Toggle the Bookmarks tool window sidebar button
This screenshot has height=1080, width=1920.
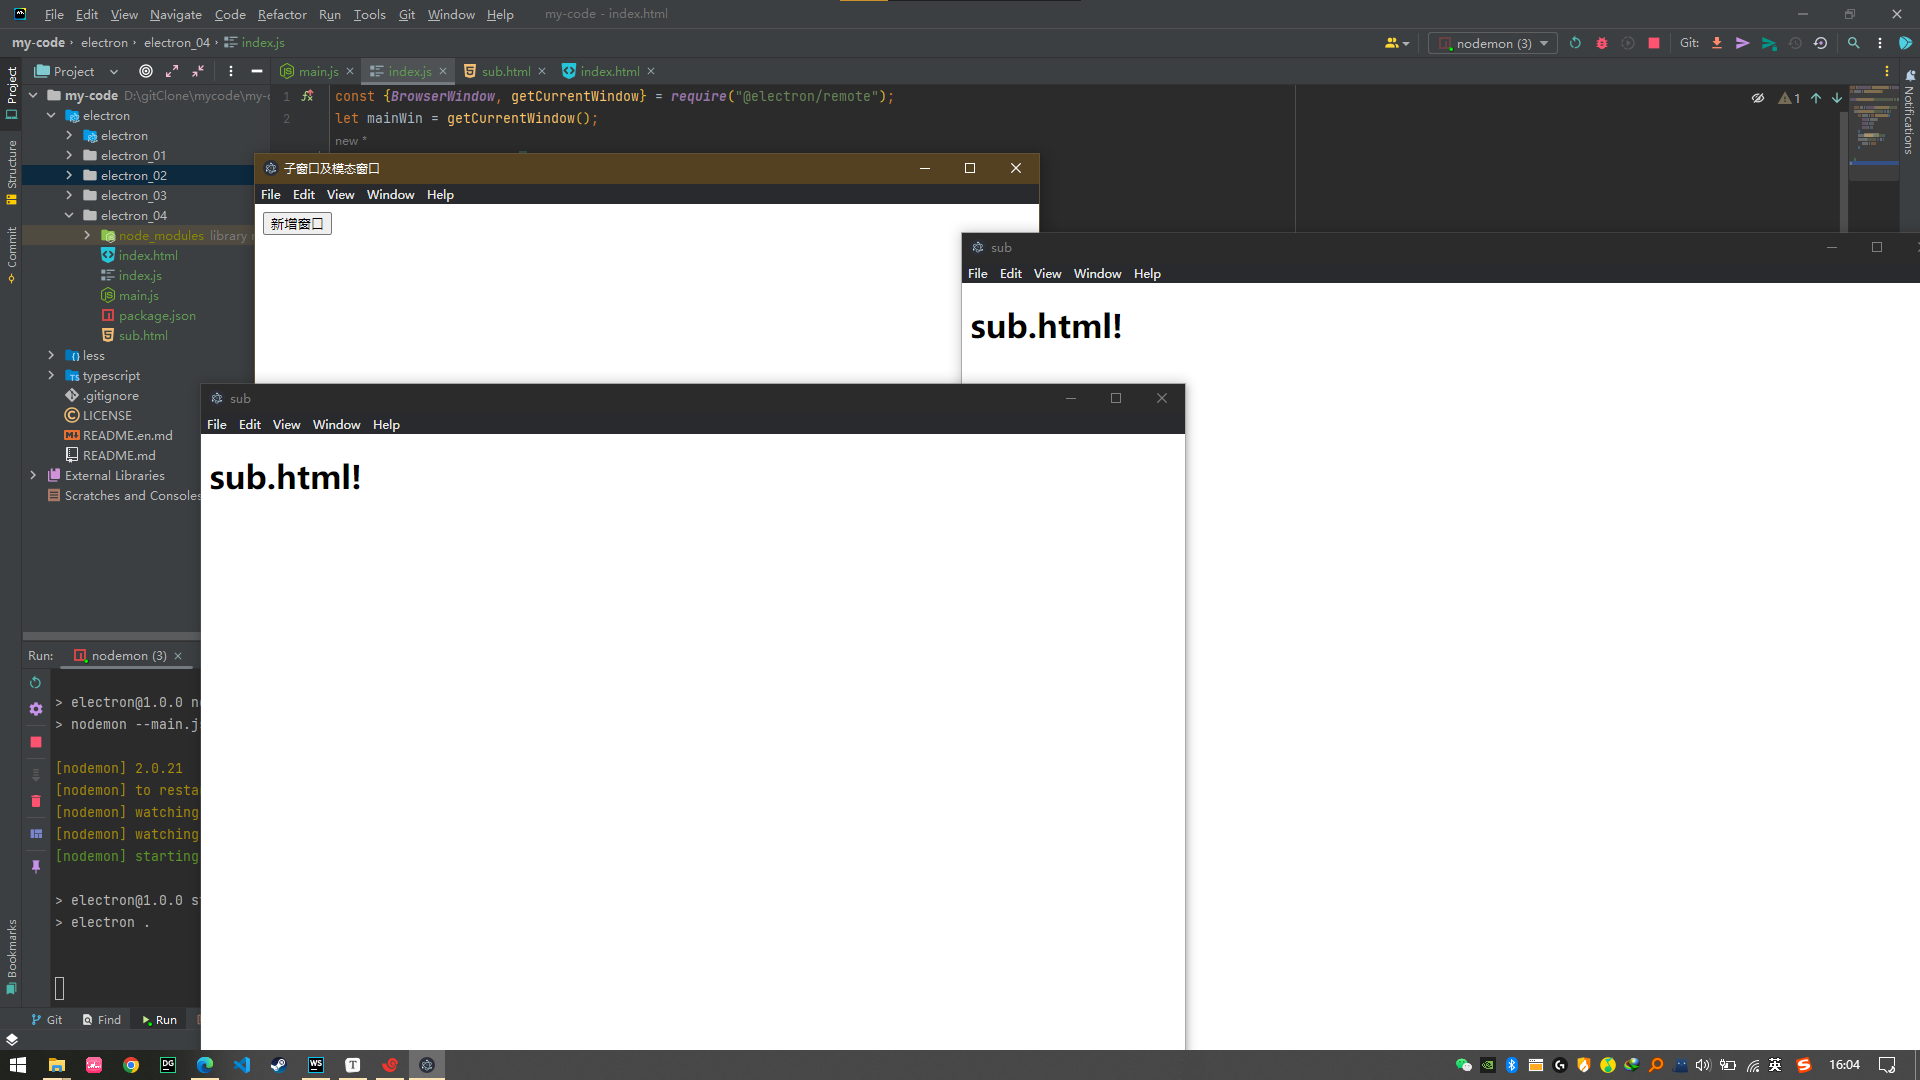[x=12, y=955]
